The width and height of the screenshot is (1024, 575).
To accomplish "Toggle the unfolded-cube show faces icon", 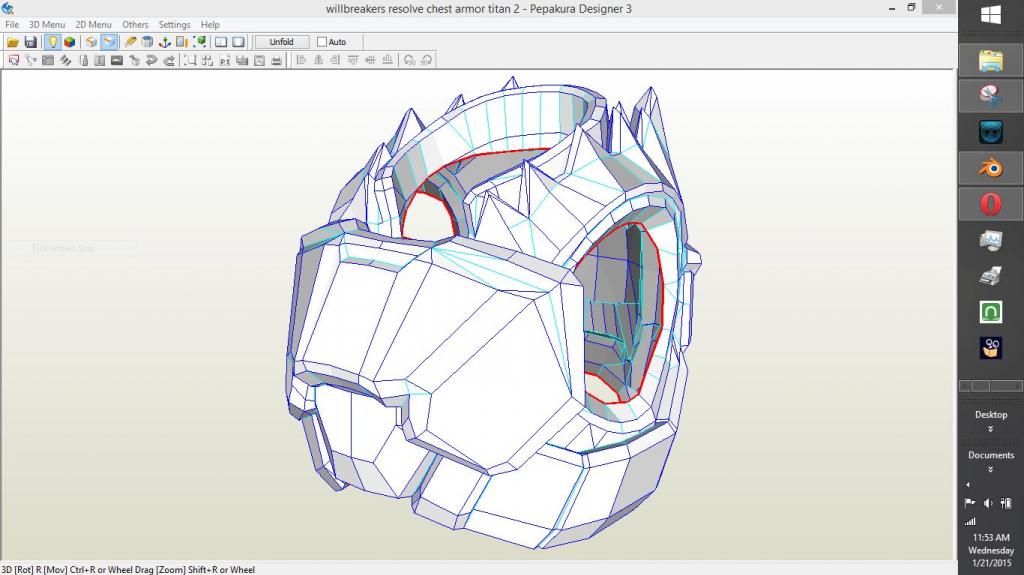I will [91, 42].
